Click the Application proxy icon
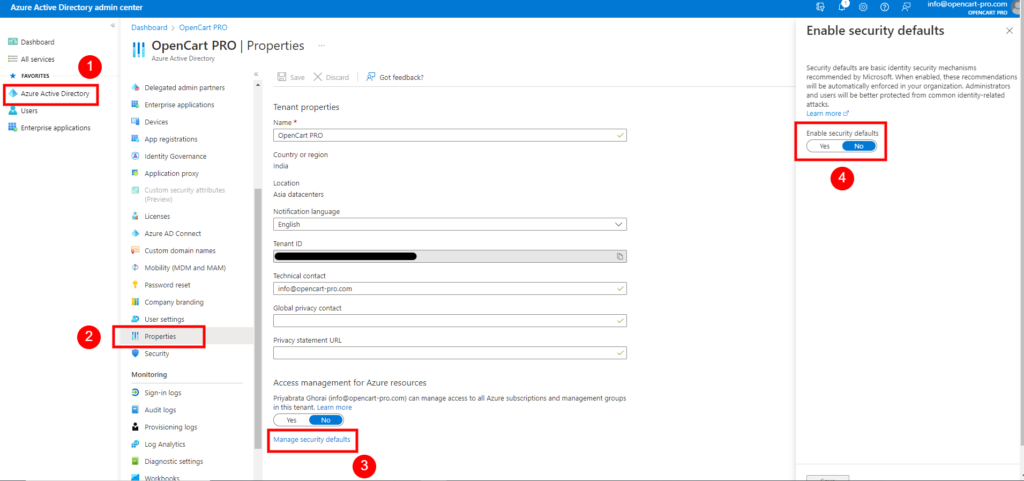Viewport: 1024px width, 481px height. pos(136,173)
